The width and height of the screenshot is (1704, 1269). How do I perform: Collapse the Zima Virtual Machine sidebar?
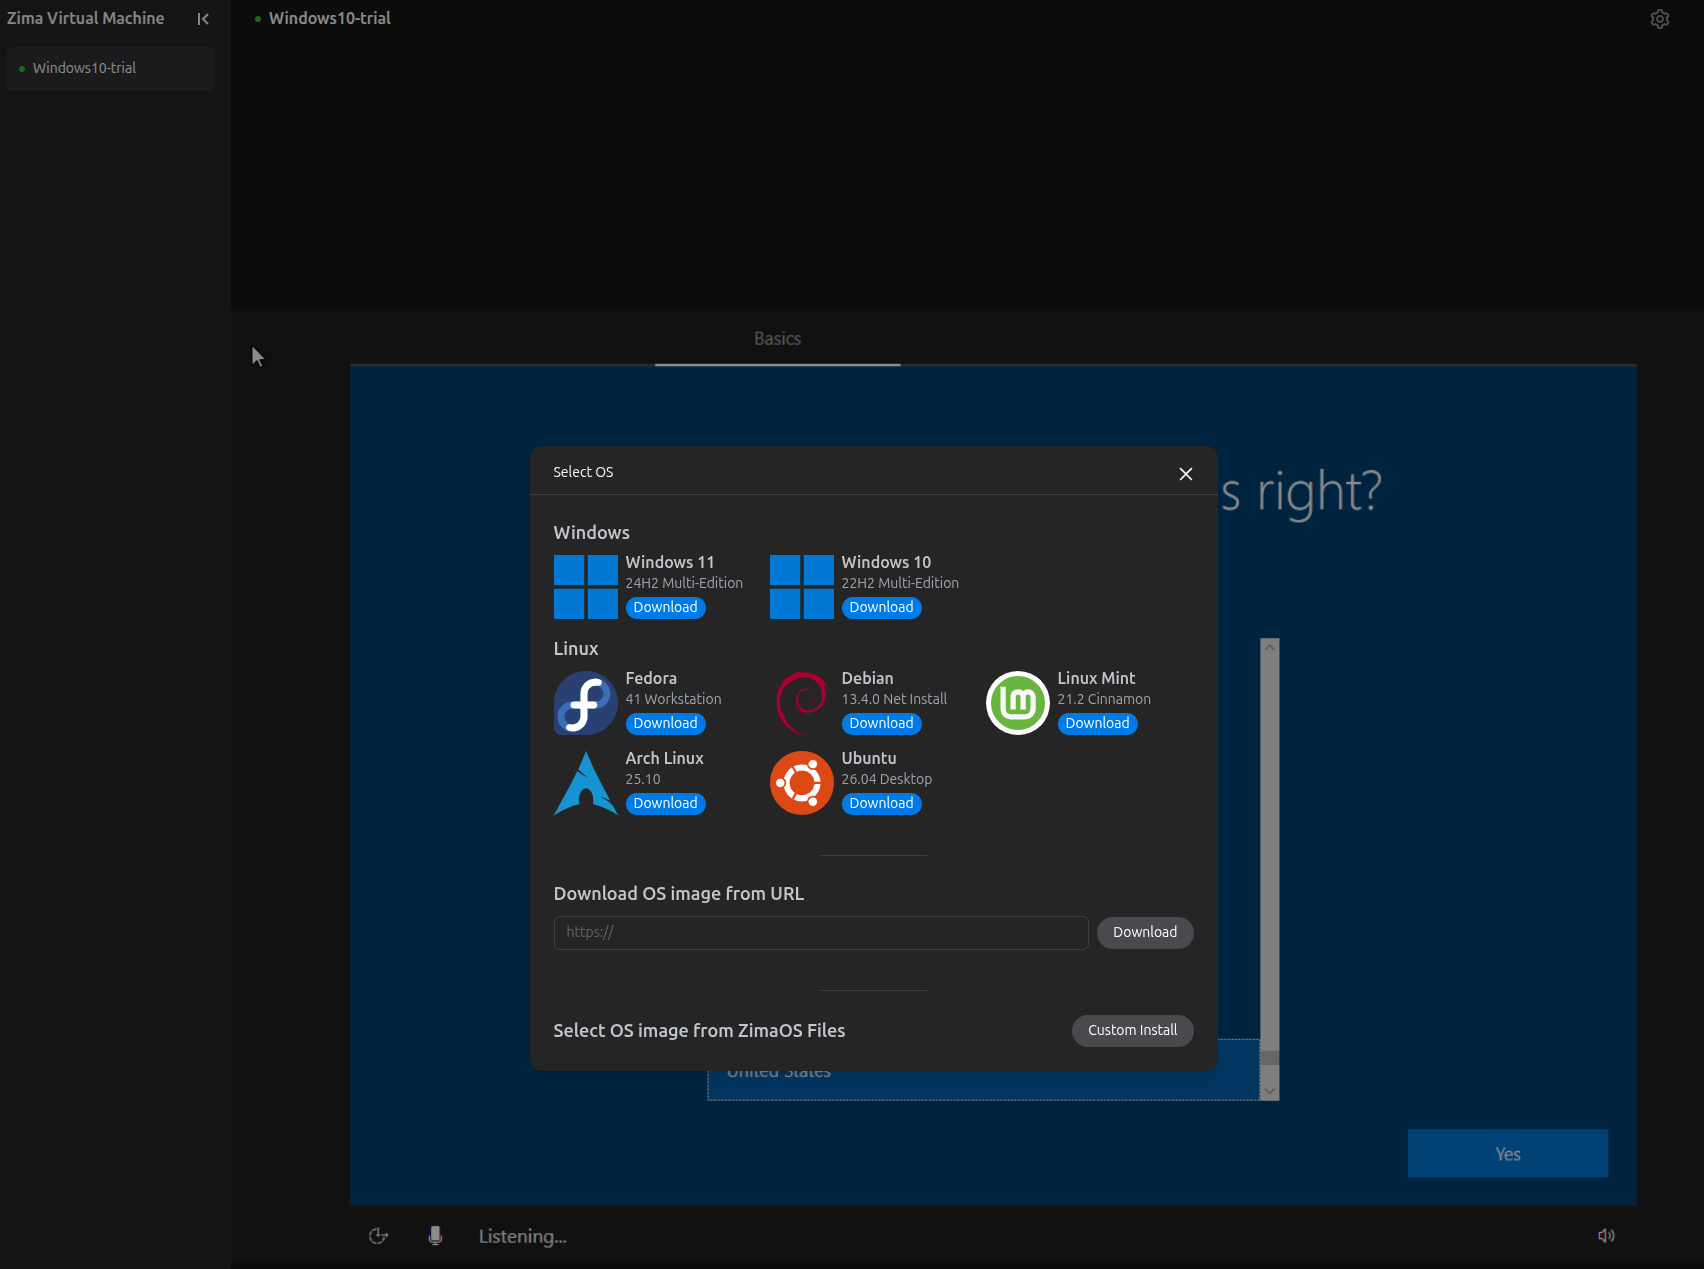(x=203, y=19)
